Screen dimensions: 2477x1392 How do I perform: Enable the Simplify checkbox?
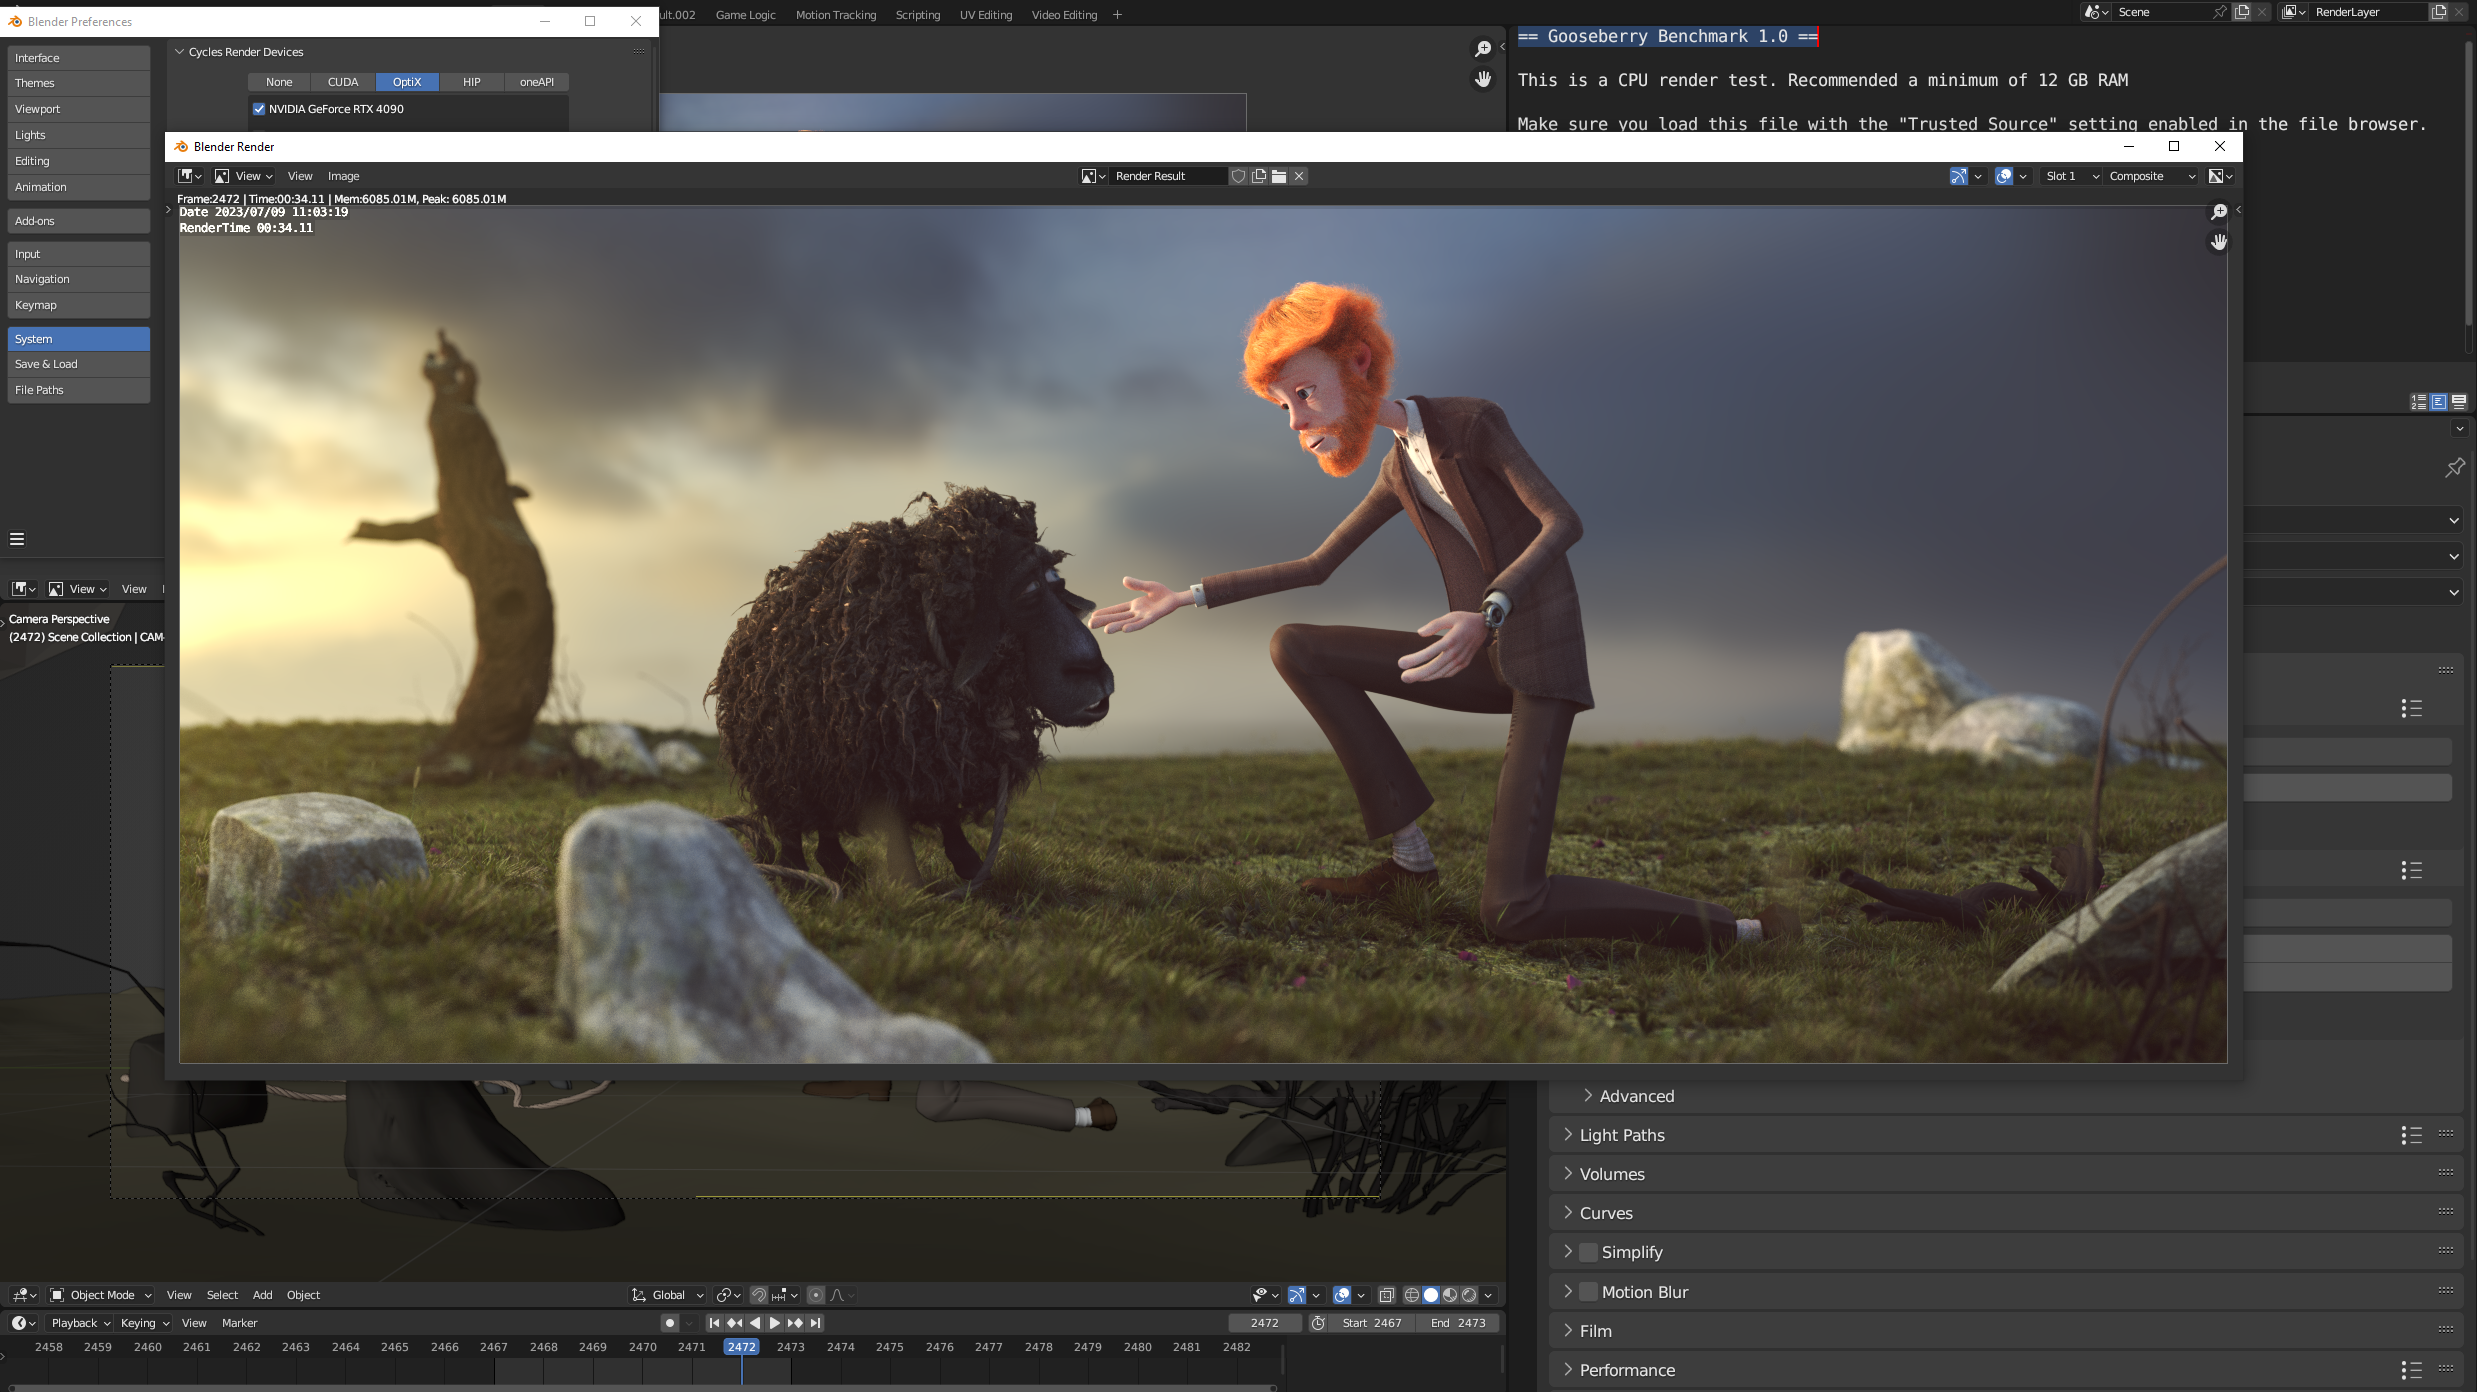[x=1588, y=1252]
